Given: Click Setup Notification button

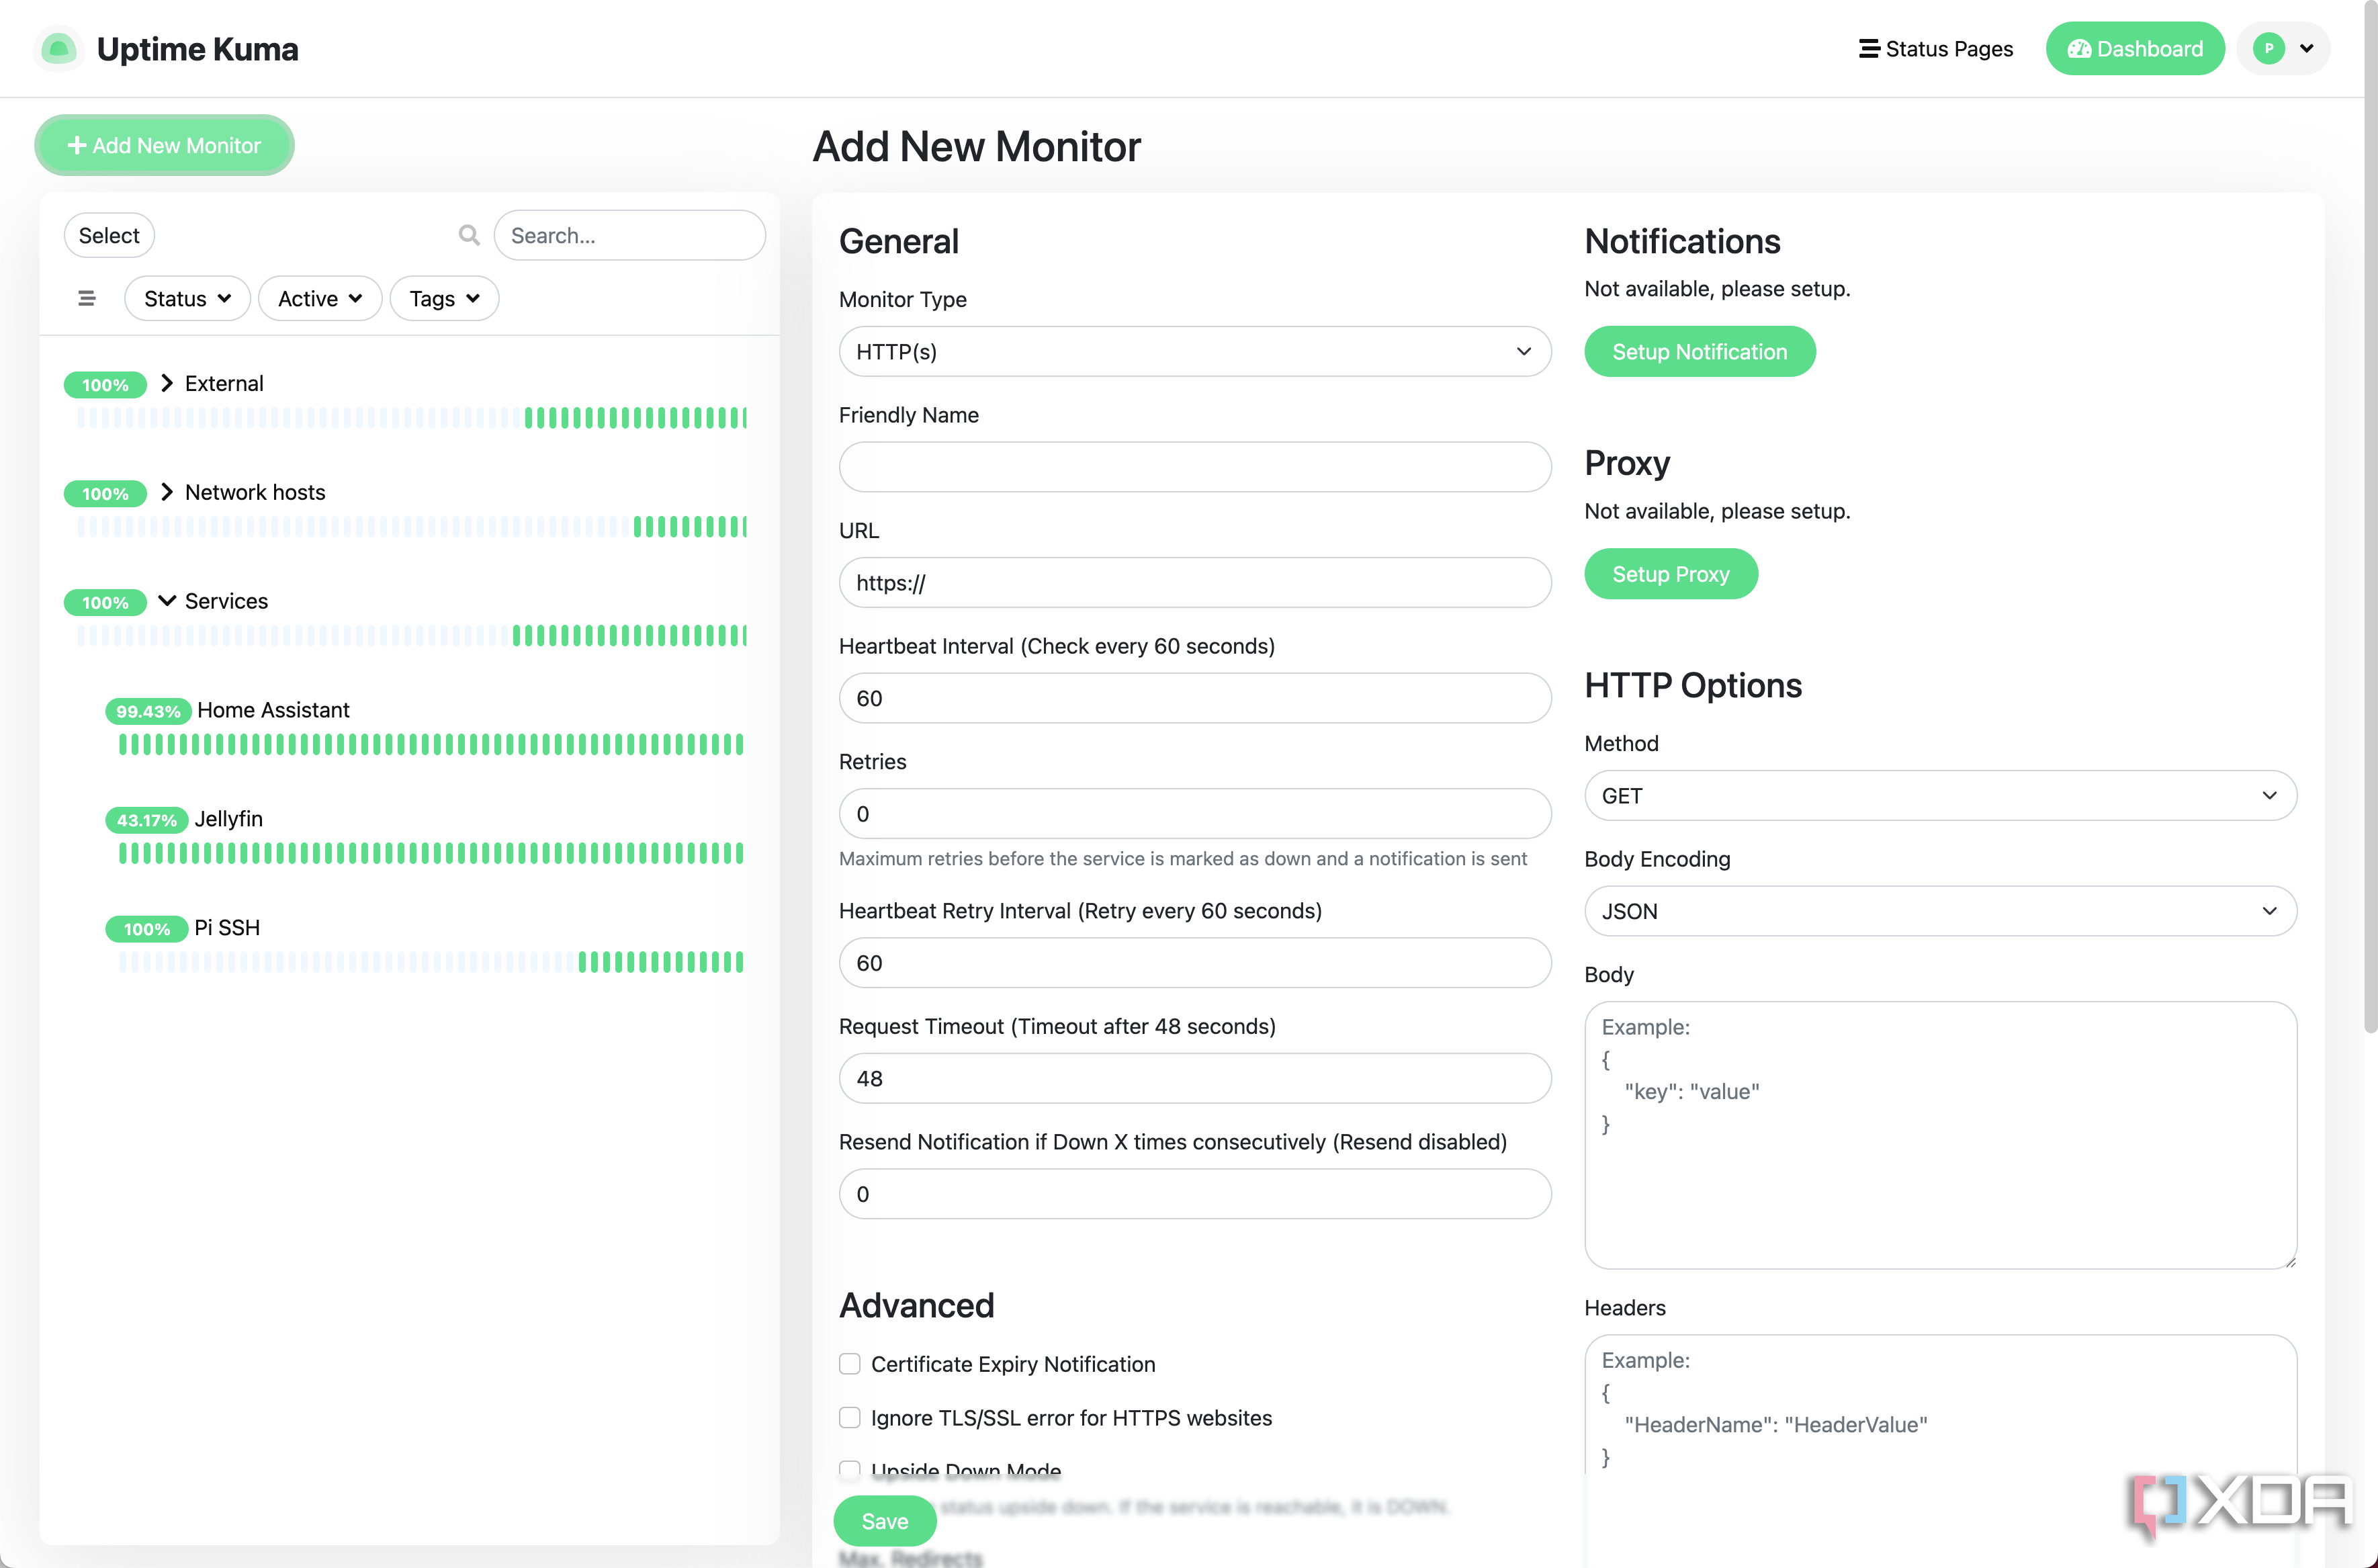Looking at the screenshot, I should (1699, 351).
